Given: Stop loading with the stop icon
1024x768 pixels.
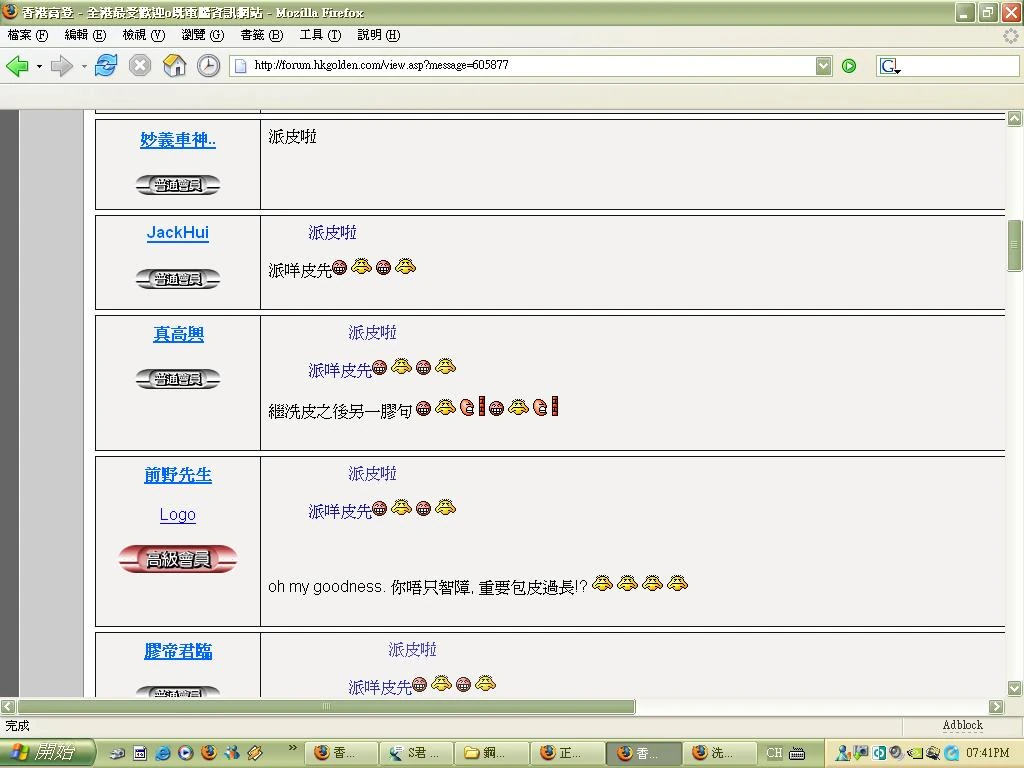Looking at the screenshot, I should pos(140,65).
